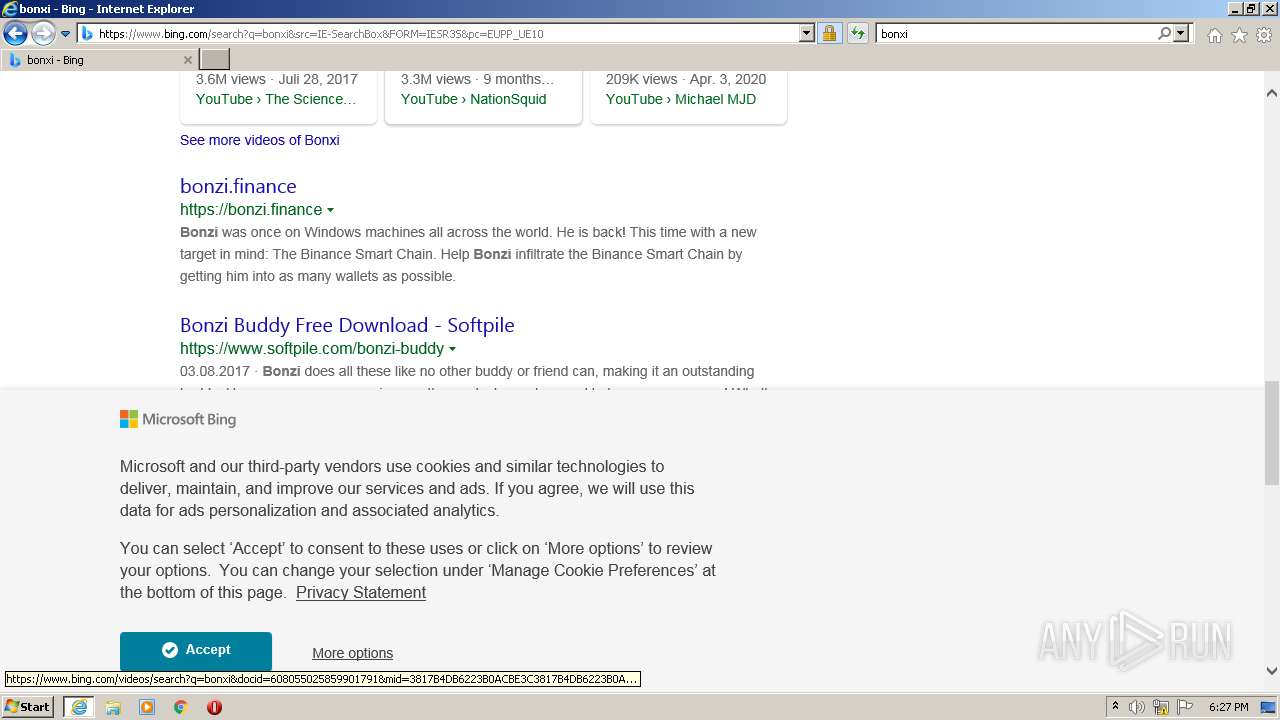Open Windows Media Player taskbar icon
Viewport: 1280px width, 720px height.
[x=147, y=707]
